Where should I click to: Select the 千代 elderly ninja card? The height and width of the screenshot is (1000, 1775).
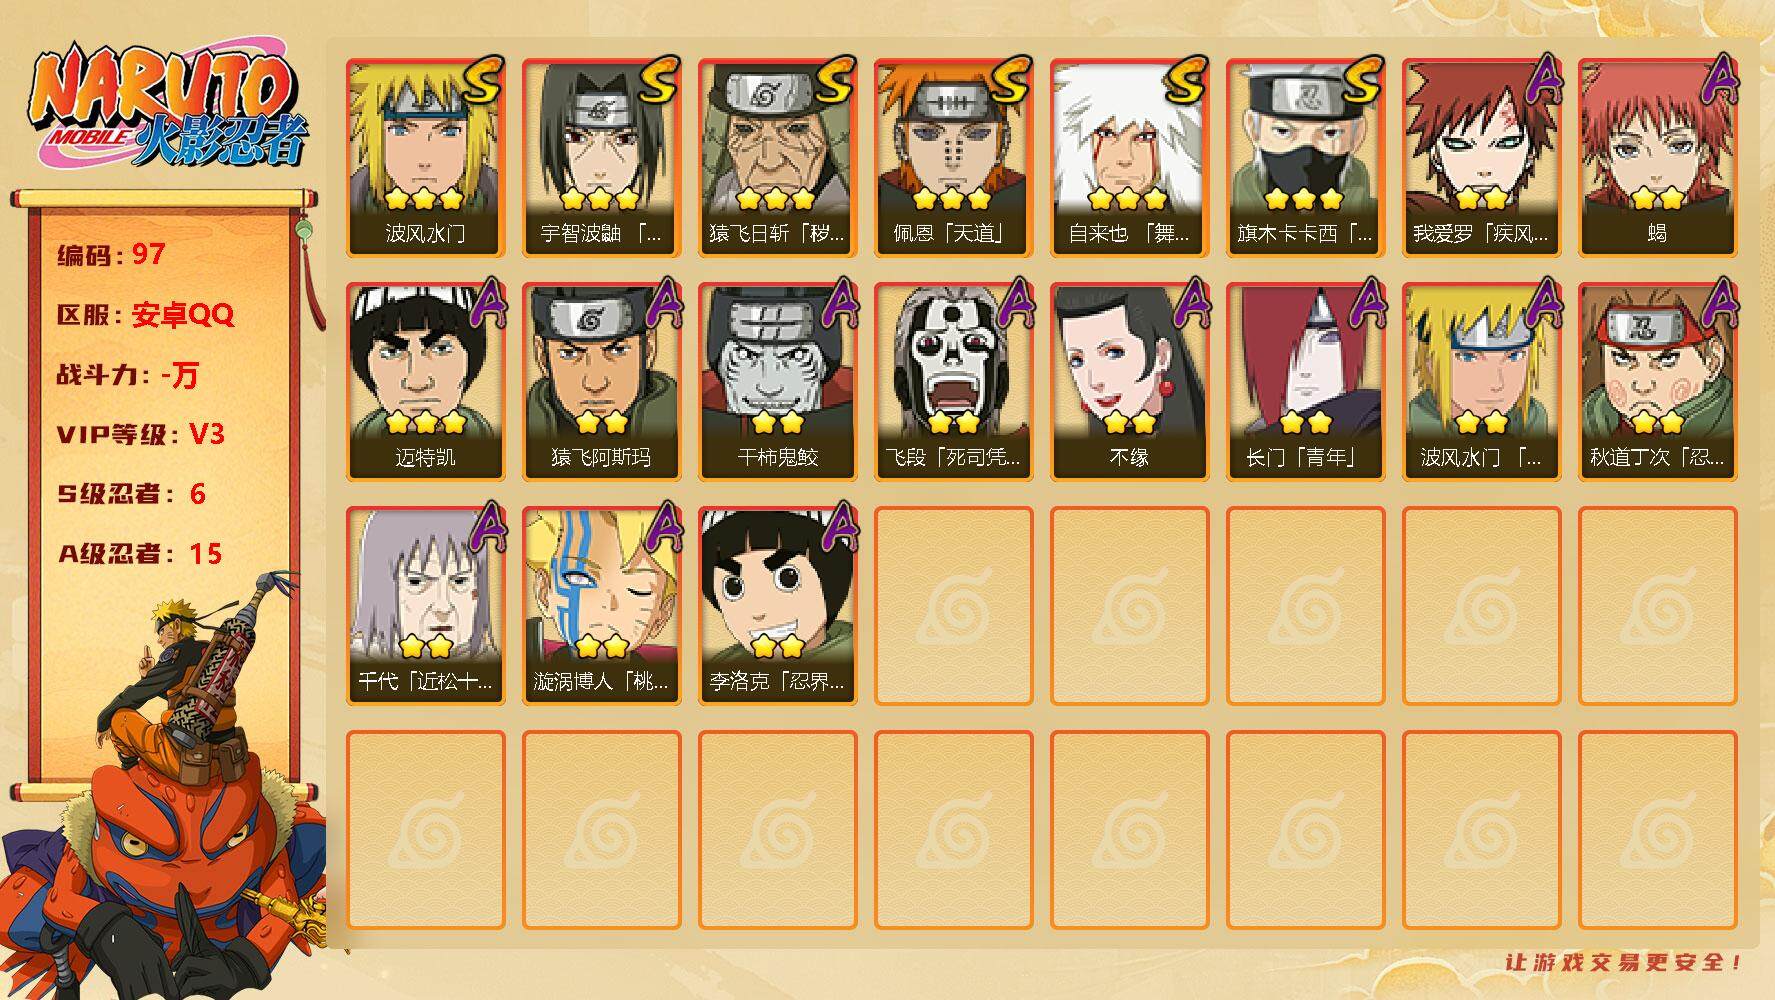tap(425, 606)
